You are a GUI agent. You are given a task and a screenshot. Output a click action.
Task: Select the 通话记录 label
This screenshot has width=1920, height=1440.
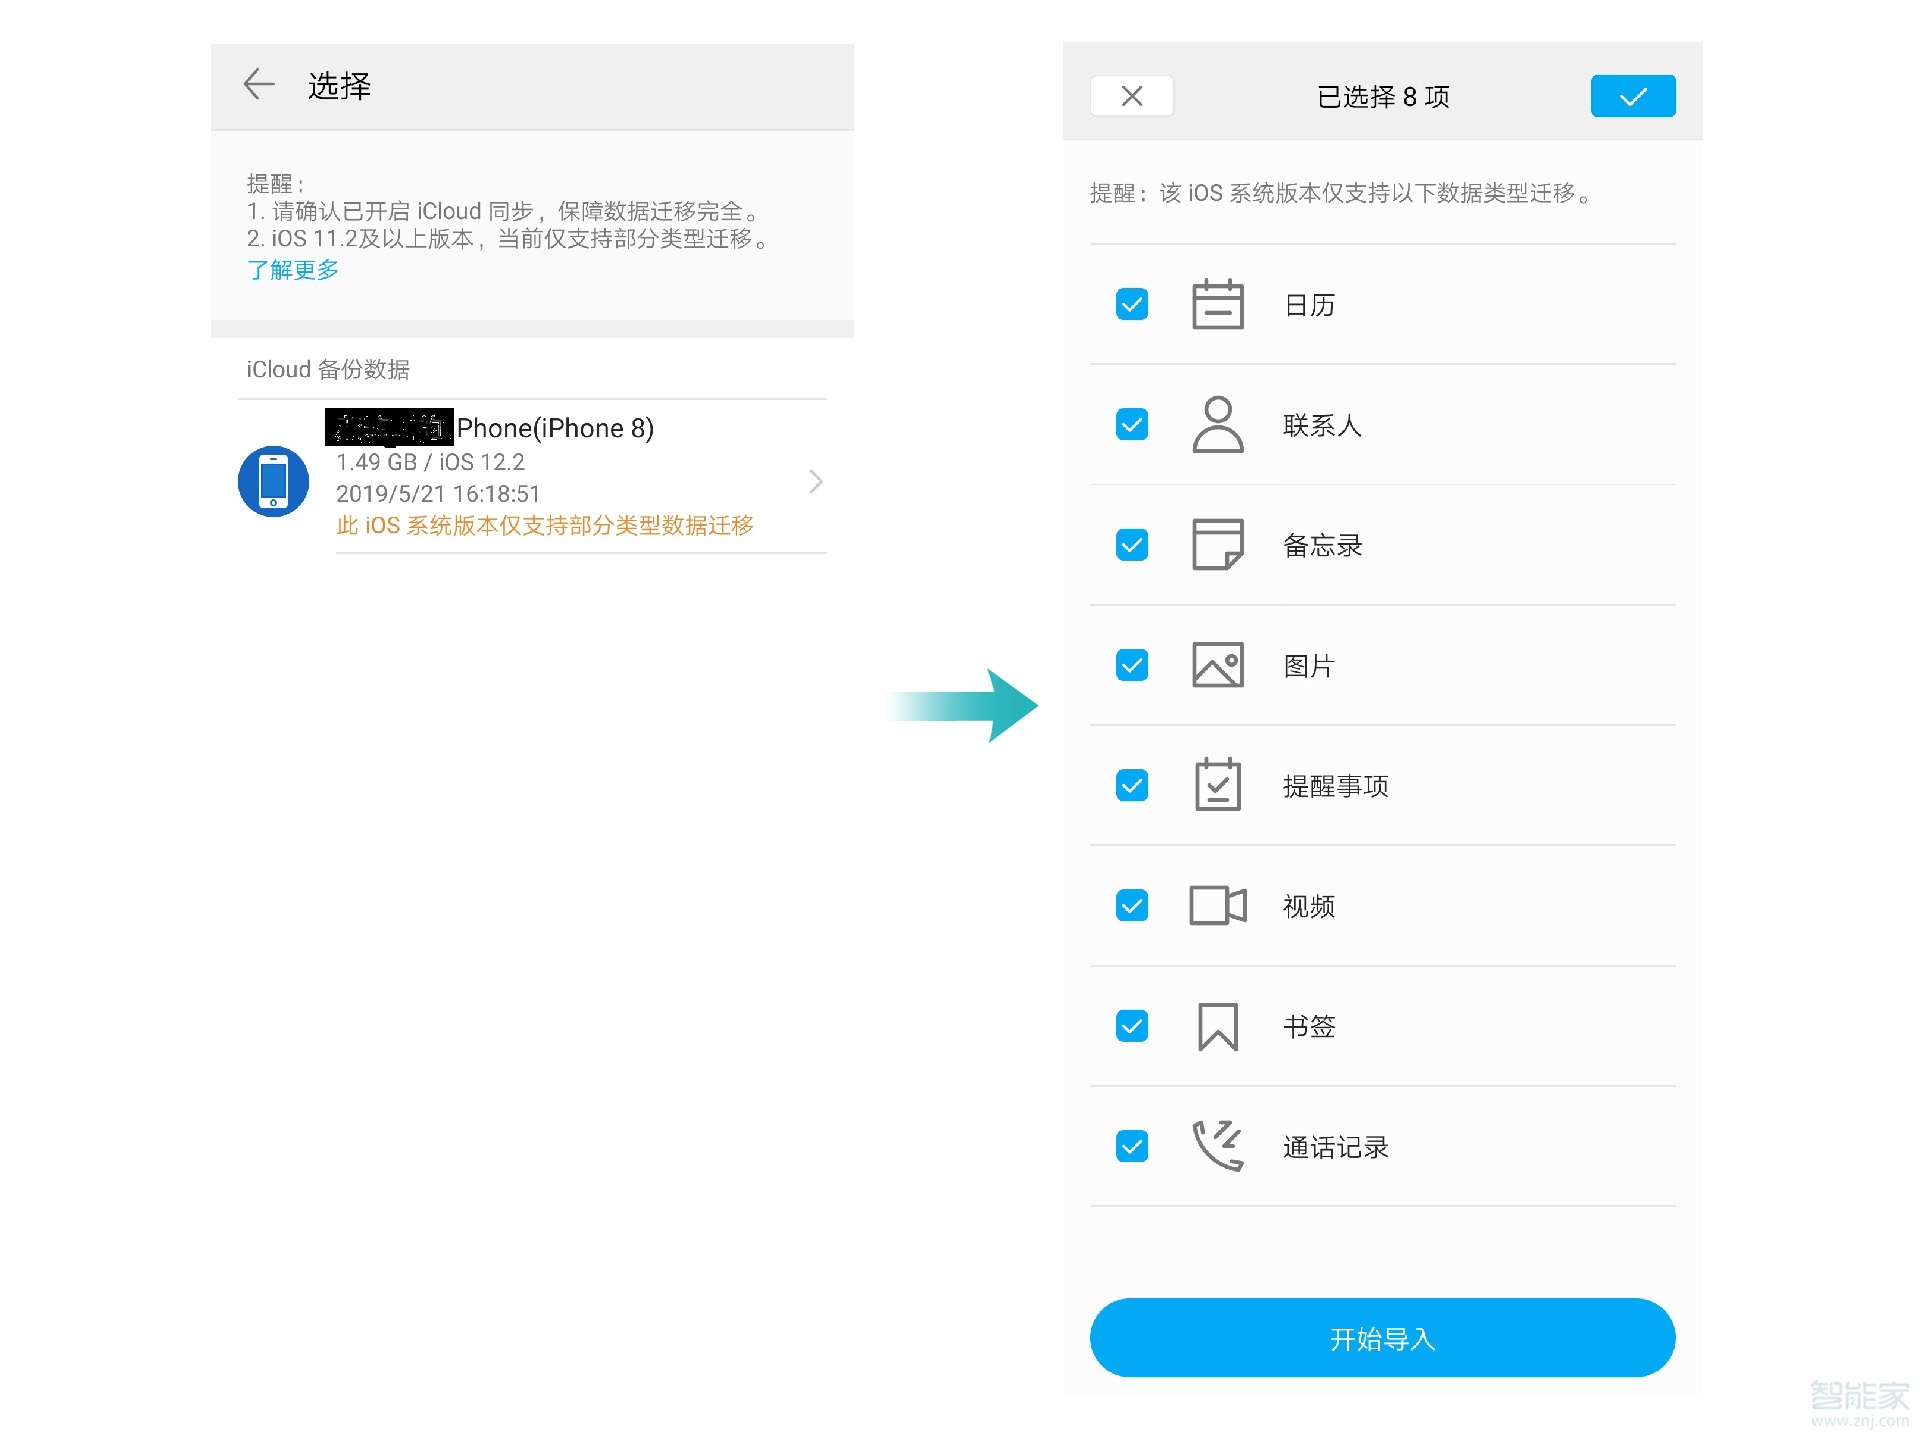(x=1336, y=1147)
